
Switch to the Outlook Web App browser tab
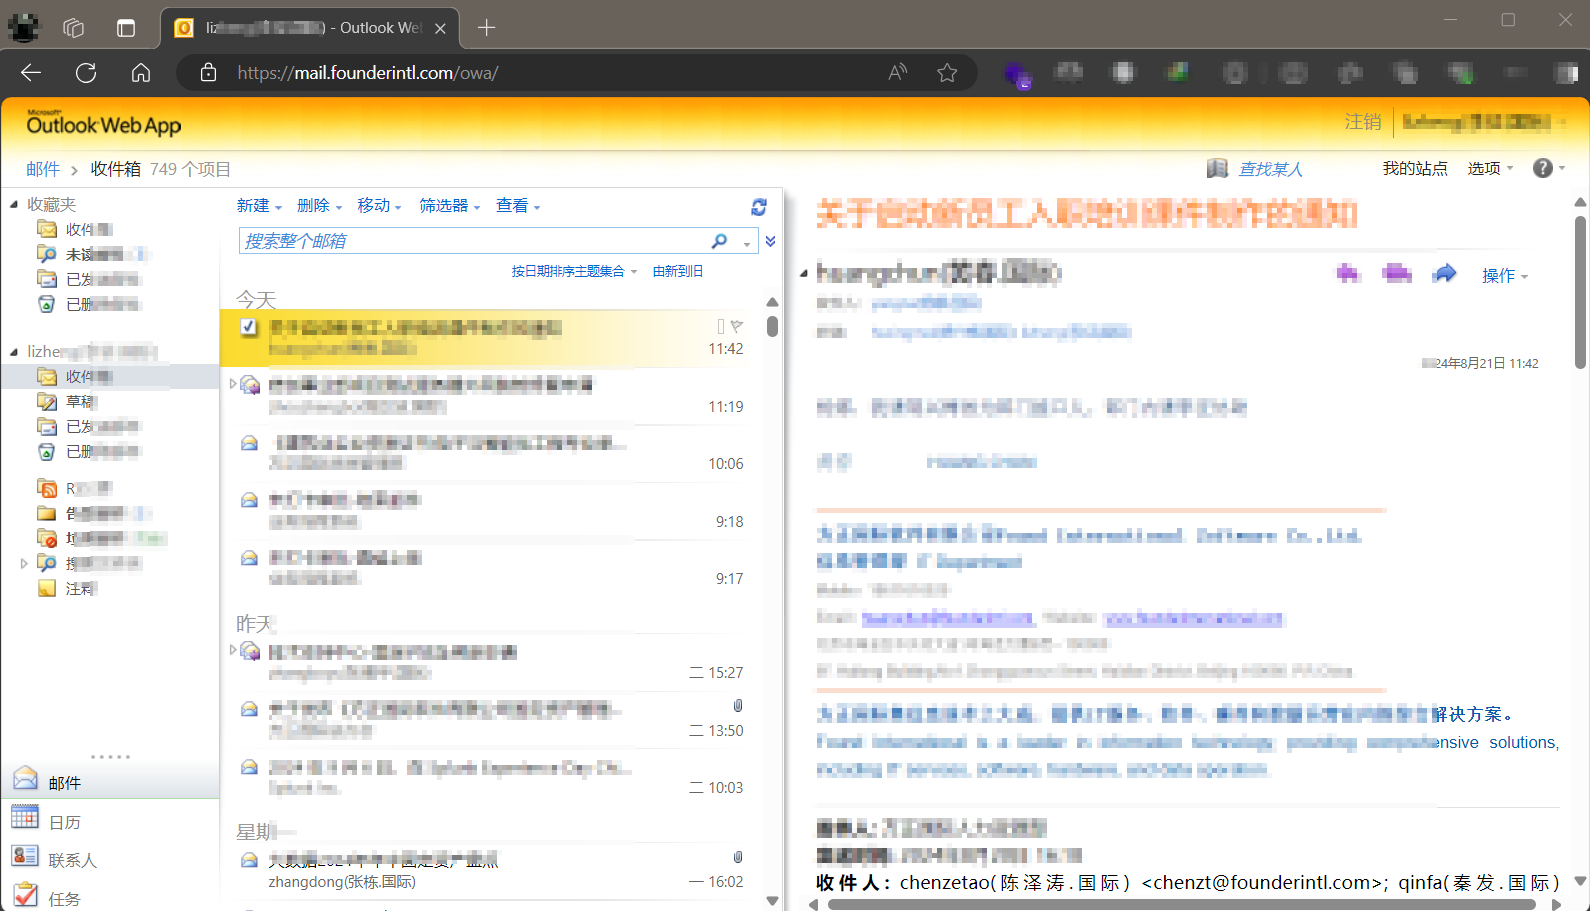310,28
